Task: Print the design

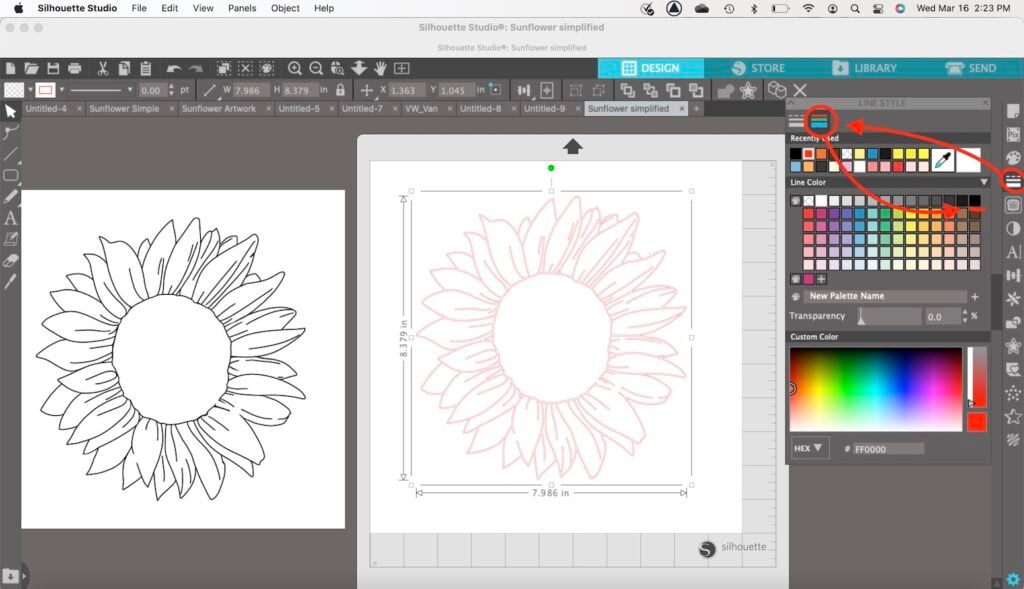Action: point(74,68)
